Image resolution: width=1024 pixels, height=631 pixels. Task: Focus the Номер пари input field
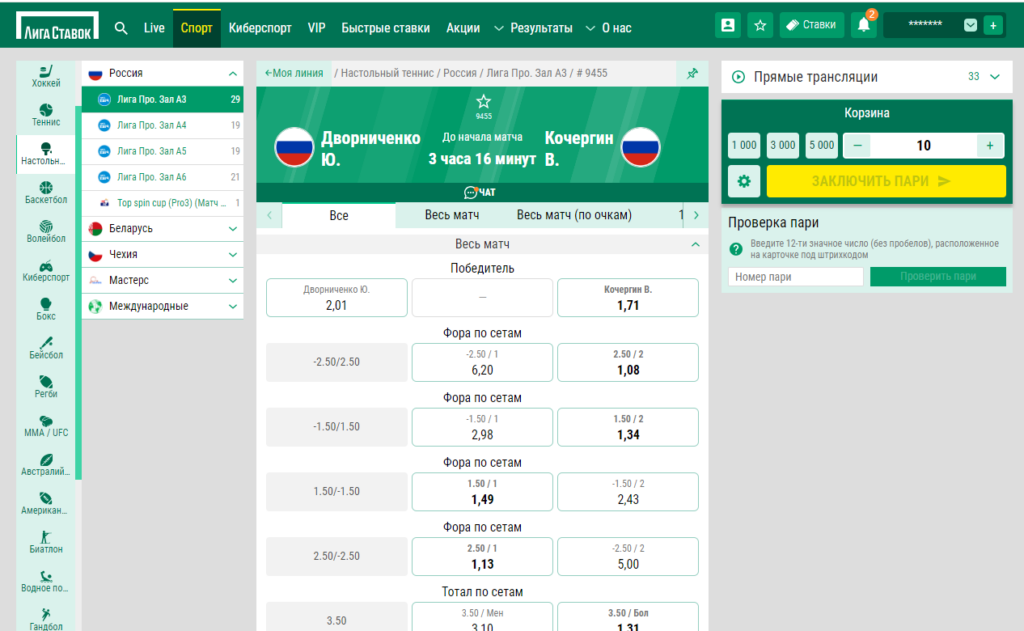pos(795,277)
